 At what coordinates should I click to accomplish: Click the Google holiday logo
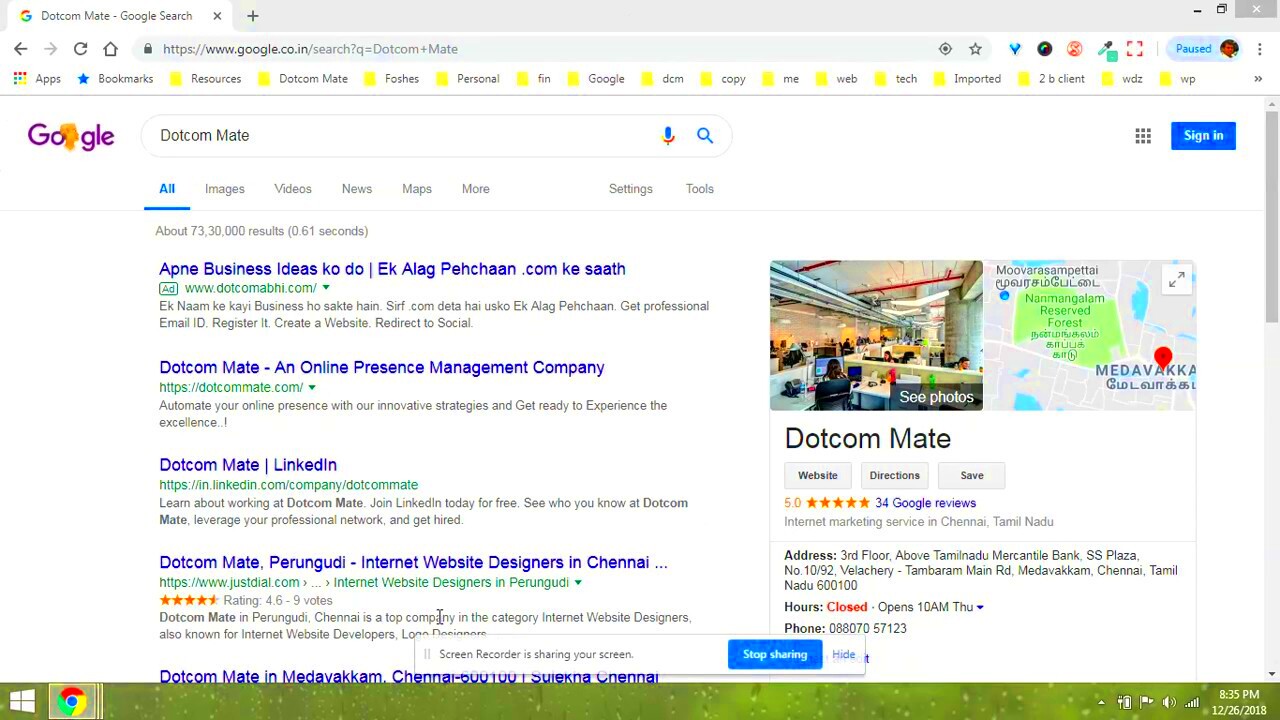tap(71, 136)
